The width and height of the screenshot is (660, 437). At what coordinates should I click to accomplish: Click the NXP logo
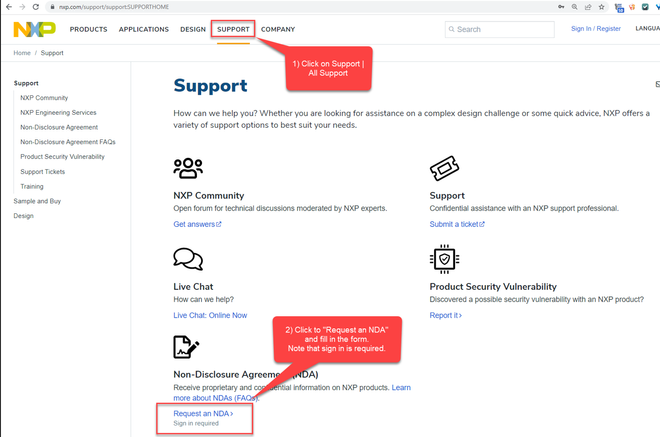(35, 29)
